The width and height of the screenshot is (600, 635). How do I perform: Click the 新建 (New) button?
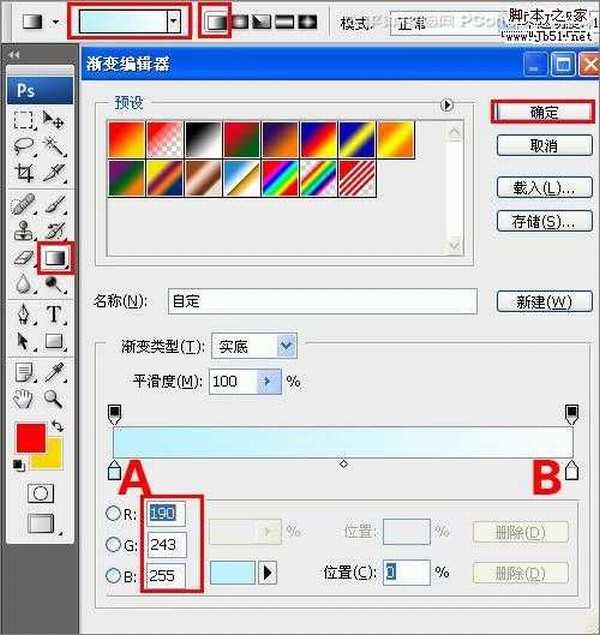coord(537,301)
